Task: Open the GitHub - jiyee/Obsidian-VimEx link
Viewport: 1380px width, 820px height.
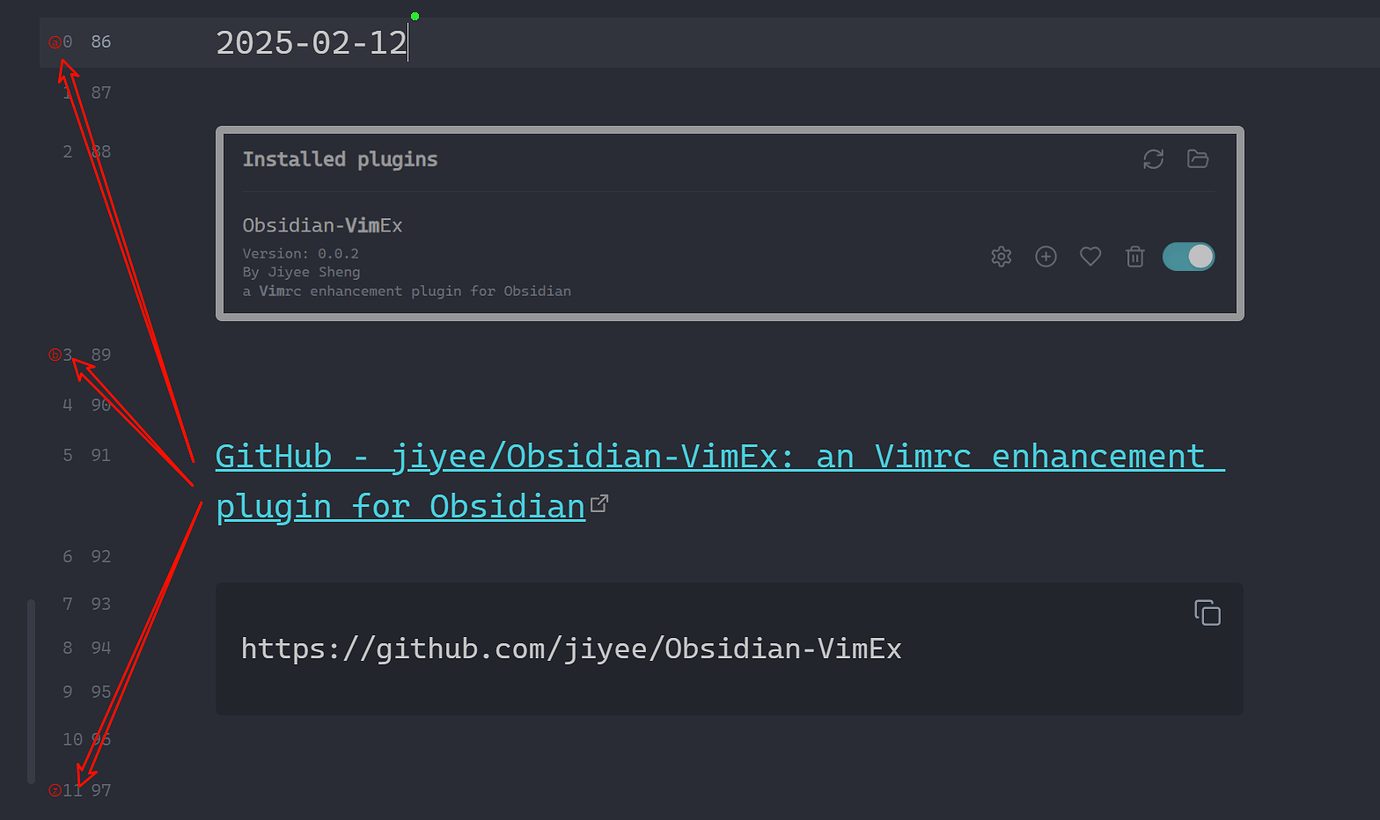Action: click(500, 455)
